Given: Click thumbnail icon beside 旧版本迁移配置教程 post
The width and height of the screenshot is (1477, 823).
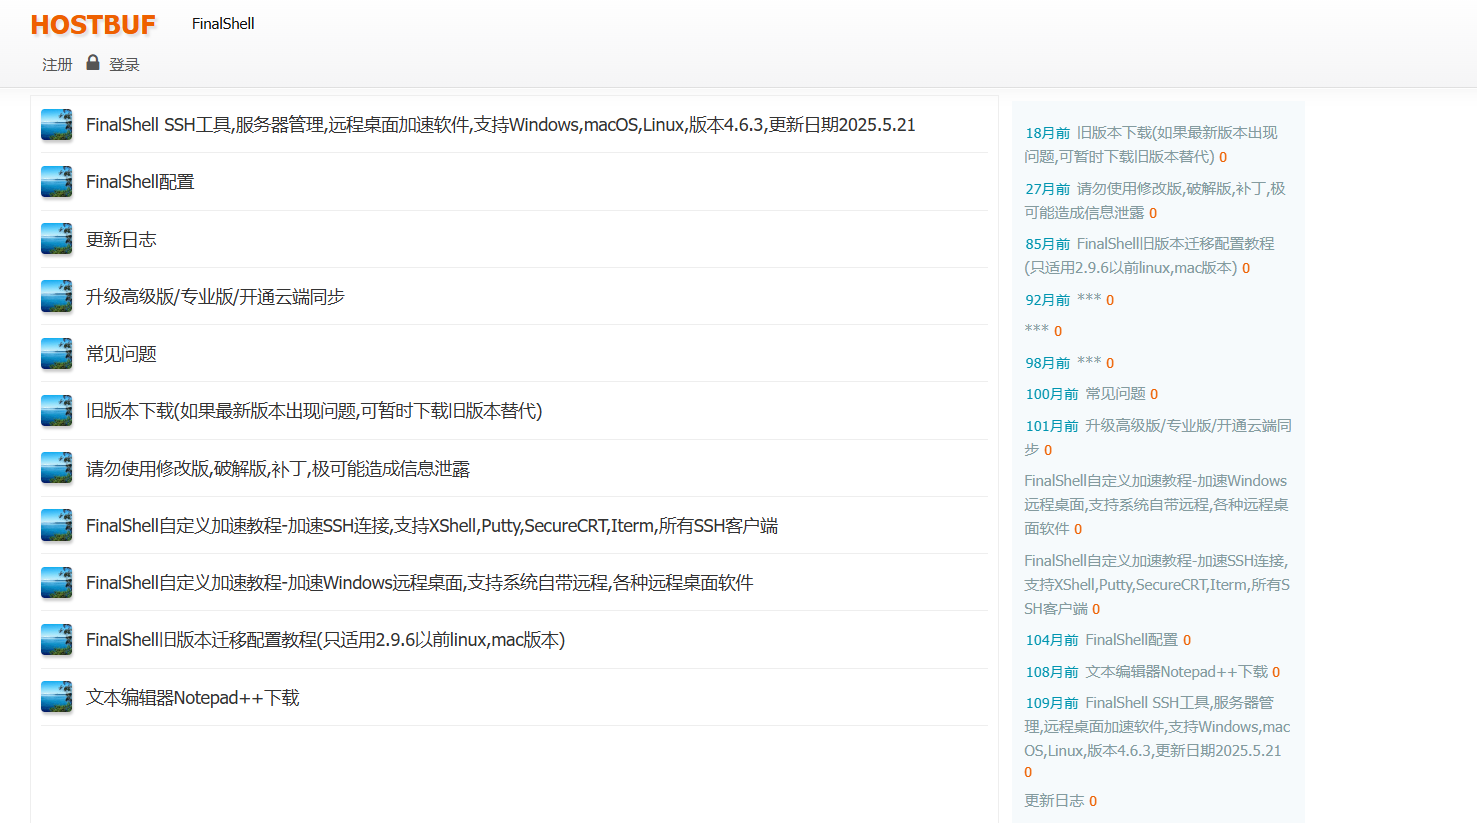Looking at the screenshot, I should [x=56, y=639].
